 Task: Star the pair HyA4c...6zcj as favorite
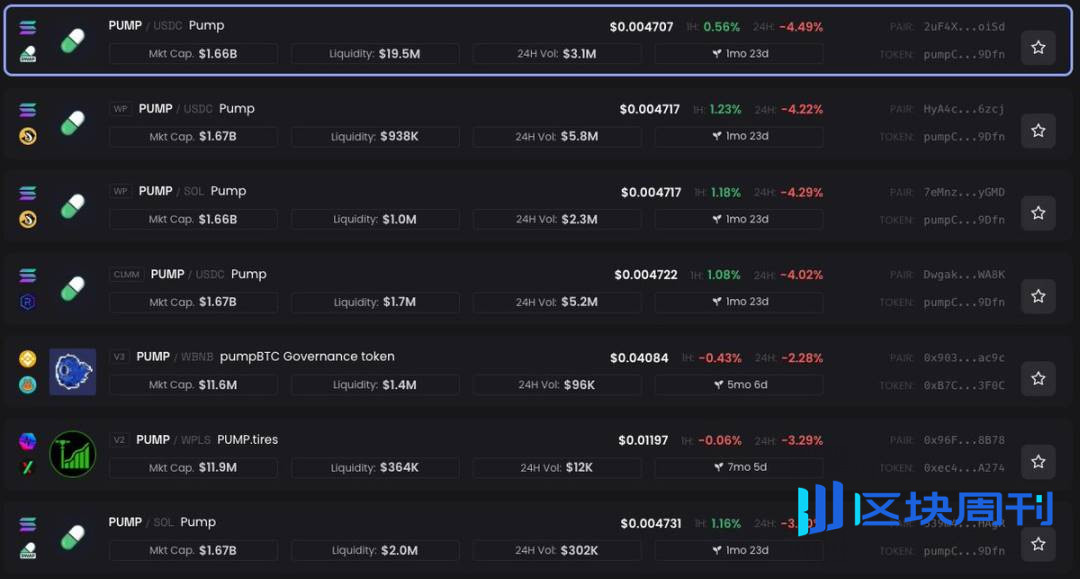pyautogui.click(x=1038, y=130)
